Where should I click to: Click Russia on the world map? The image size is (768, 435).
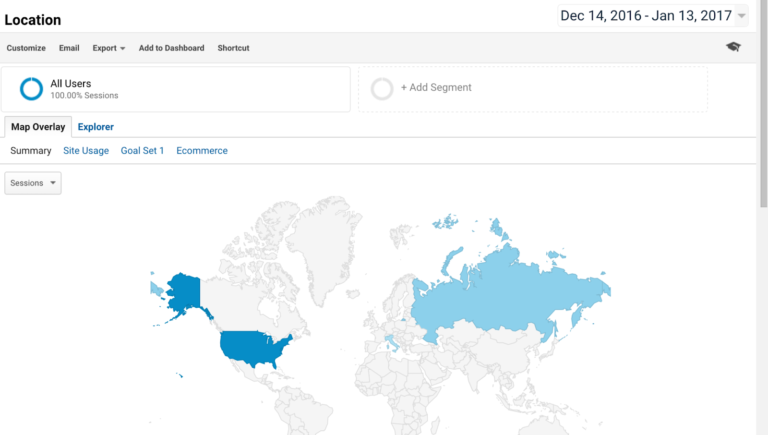(x=510, y=295)
